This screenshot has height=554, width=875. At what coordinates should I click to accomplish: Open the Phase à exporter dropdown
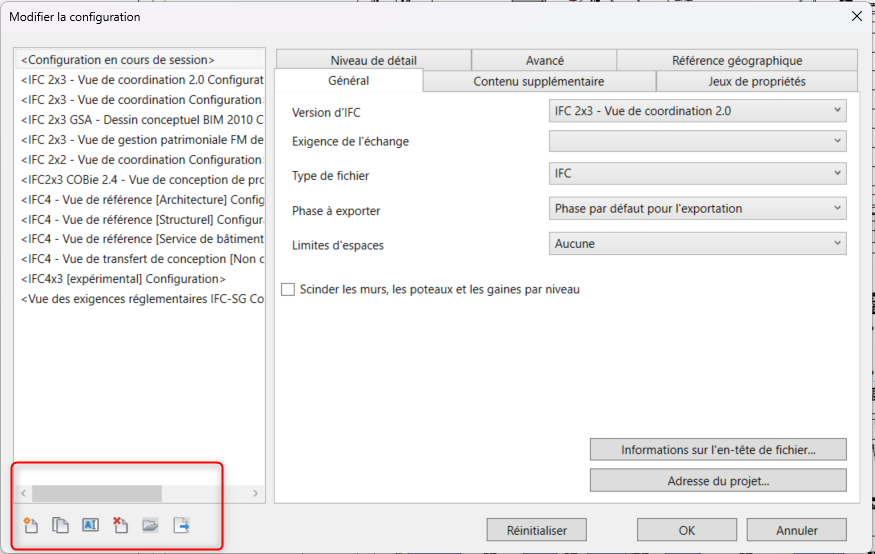pos(698,209)
